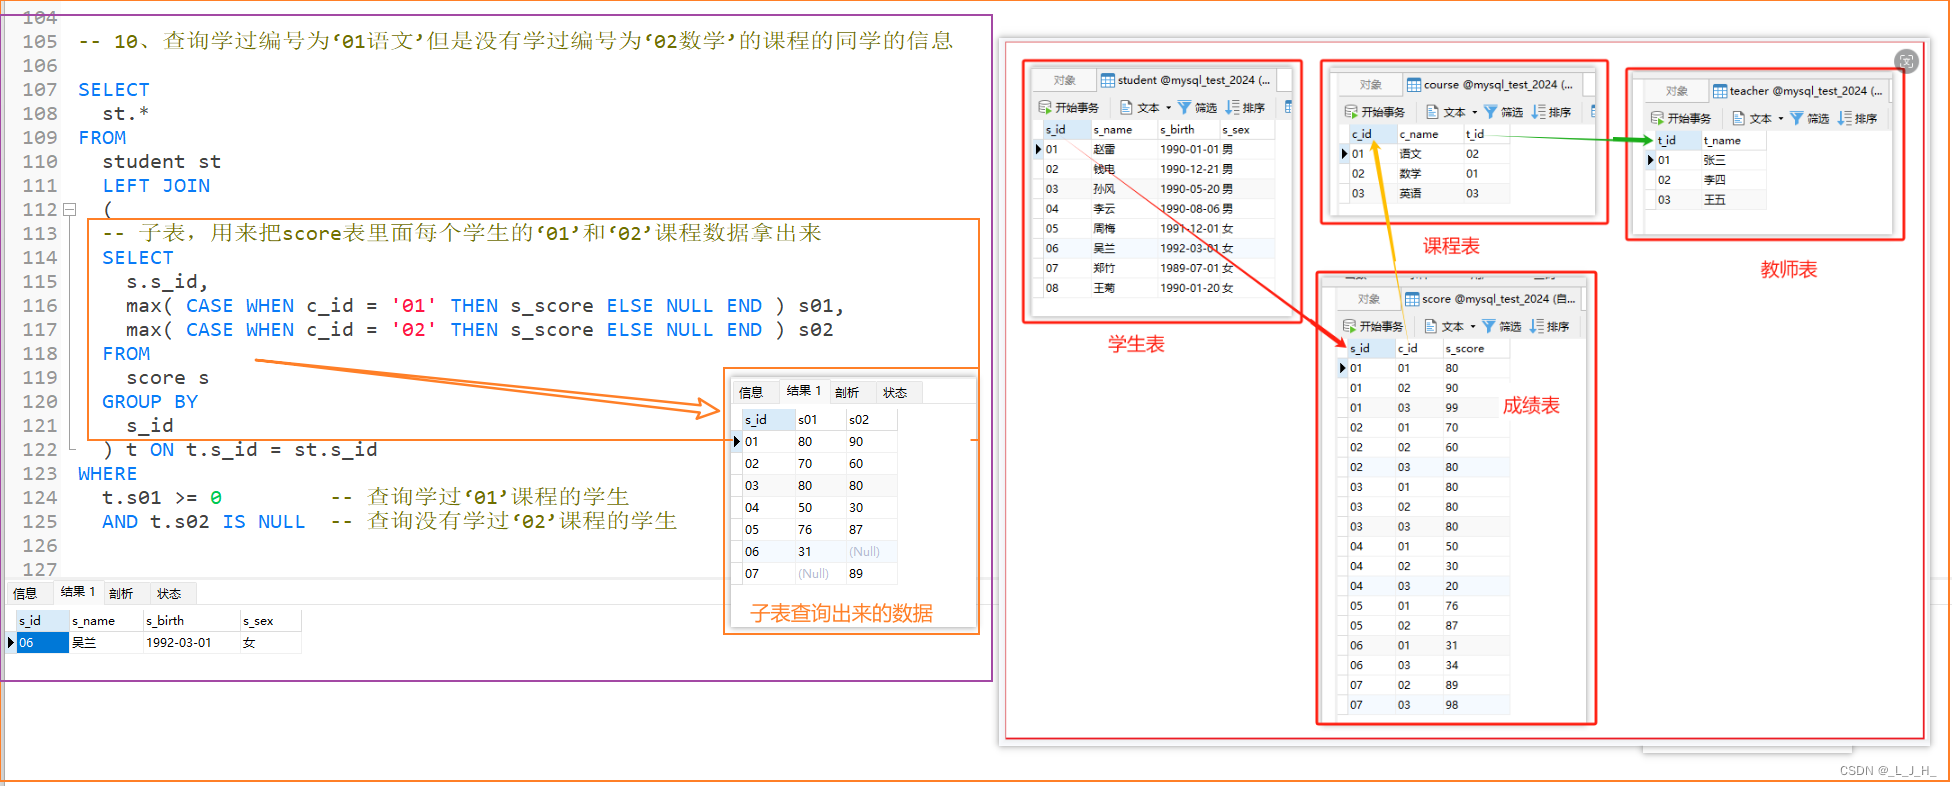The width and height of the screenshot is (1952, 786).
Task: Select the score @mysql_test_2024 table tab
Action: [1490, 299]
